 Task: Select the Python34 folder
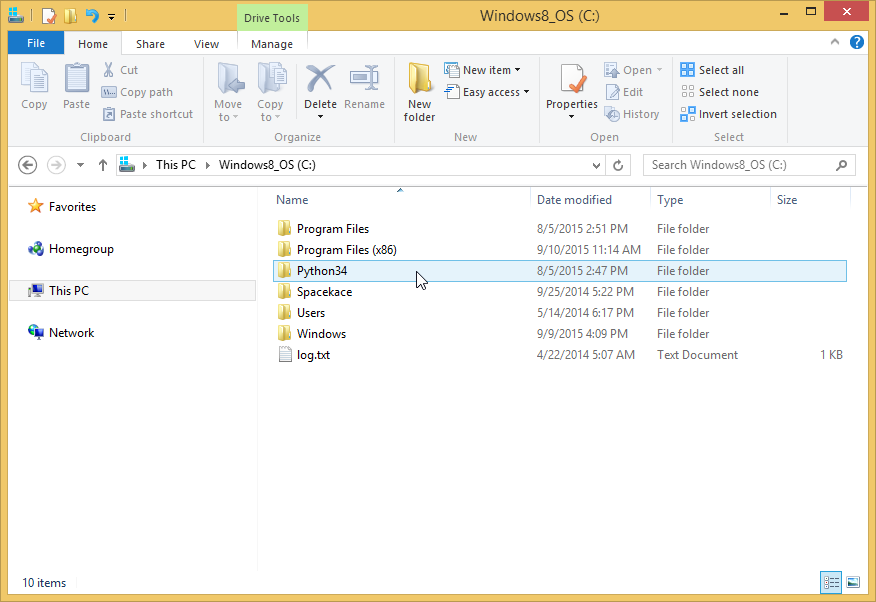coord(559,271)
